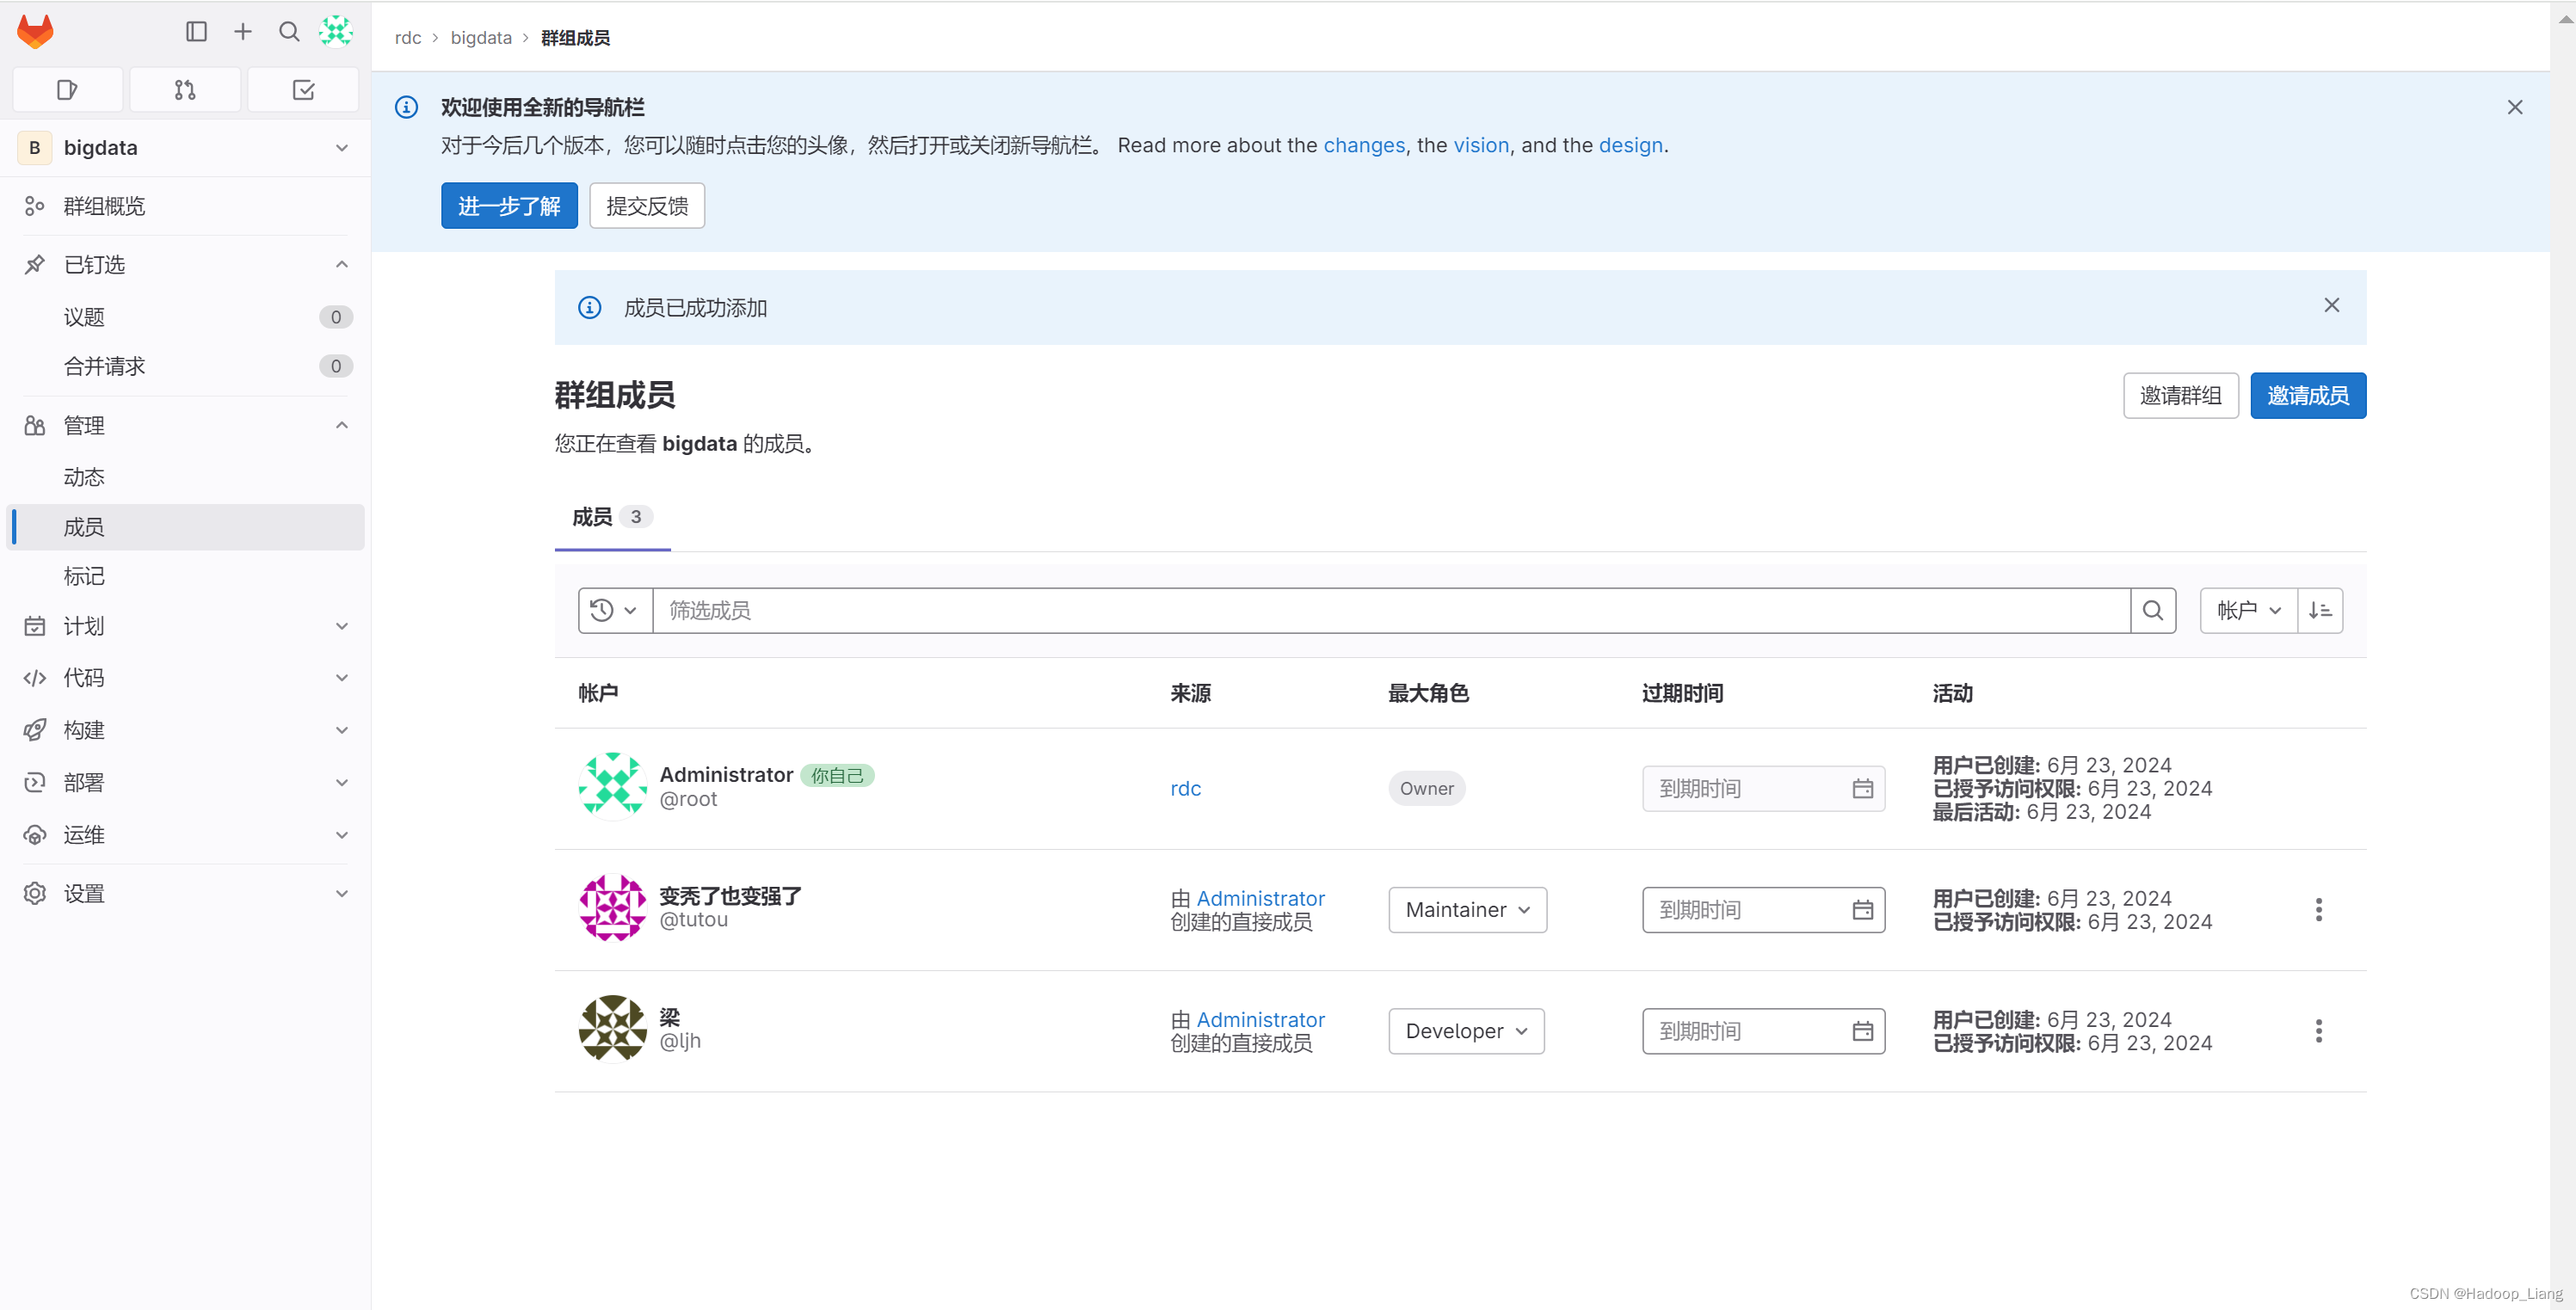This screenshot has width=2576, height=1310.
Task: Dismiss the 成员已成功添加 alert
Action: (2331, 305)
